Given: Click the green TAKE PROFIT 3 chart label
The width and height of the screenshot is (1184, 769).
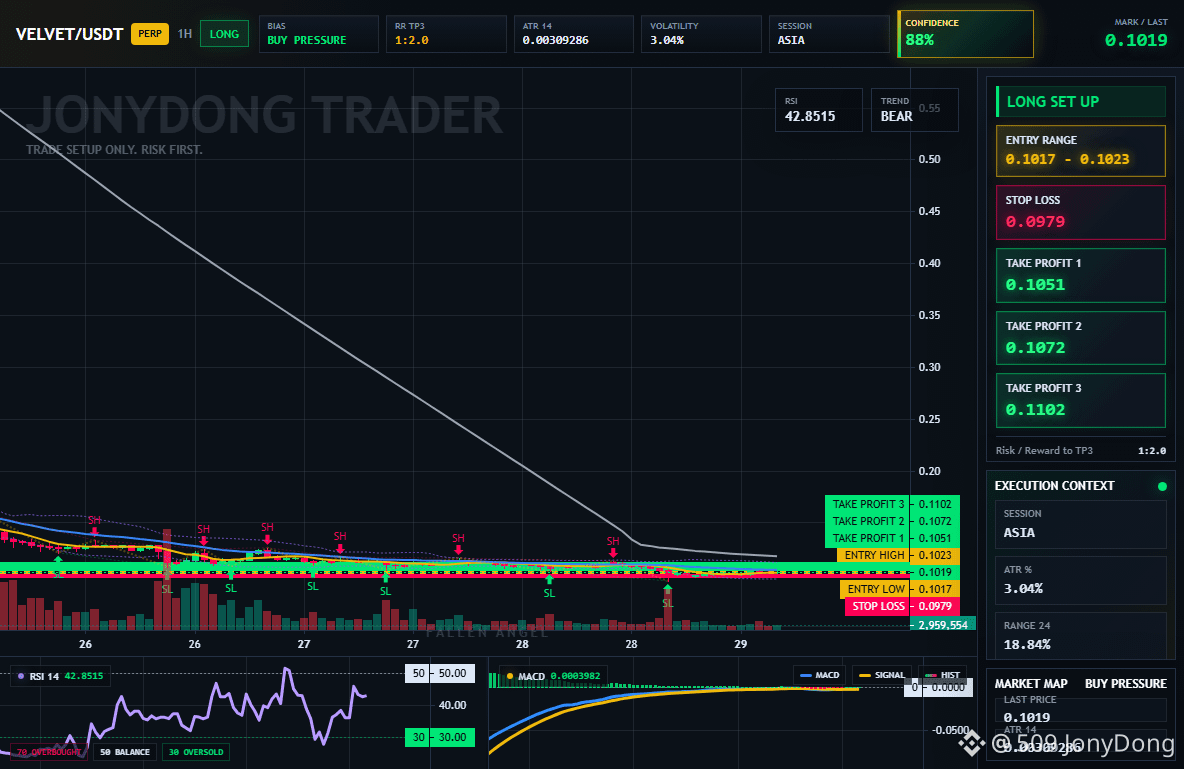Looking at the screenshot, I should [868, 504].
